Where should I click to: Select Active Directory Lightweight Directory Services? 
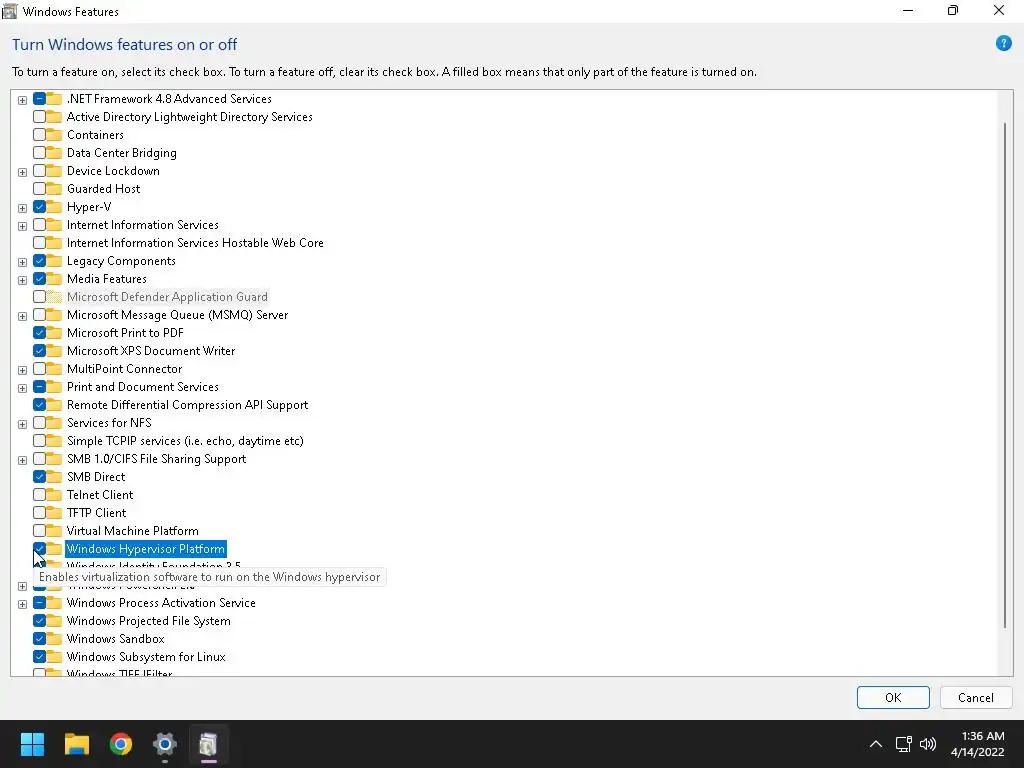click(x=189, y=117)
